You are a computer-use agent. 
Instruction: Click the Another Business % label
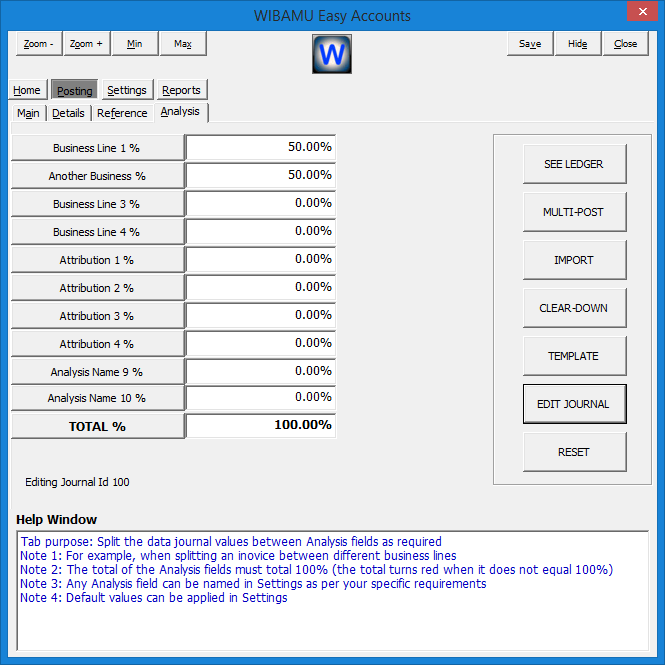[98, 176]
